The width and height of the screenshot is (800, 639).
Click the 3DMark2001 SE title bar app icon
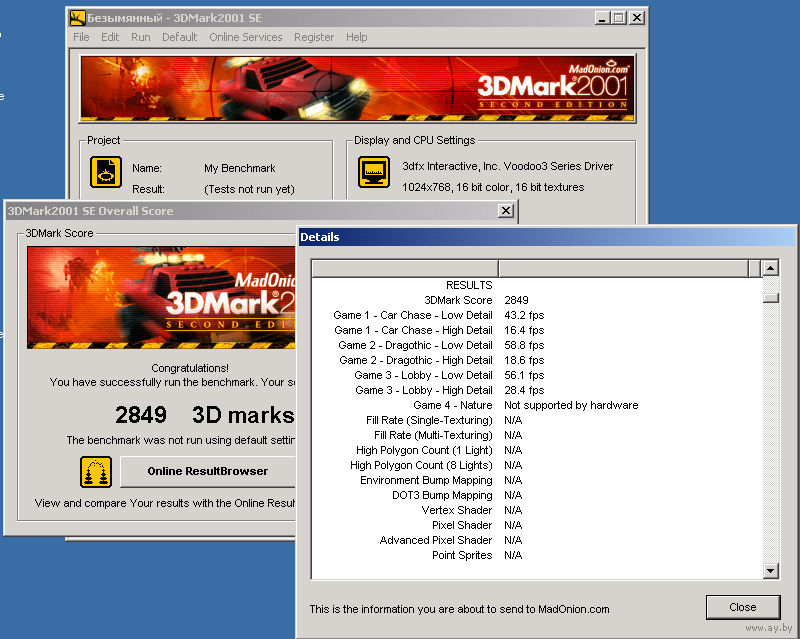coord(78,18)
